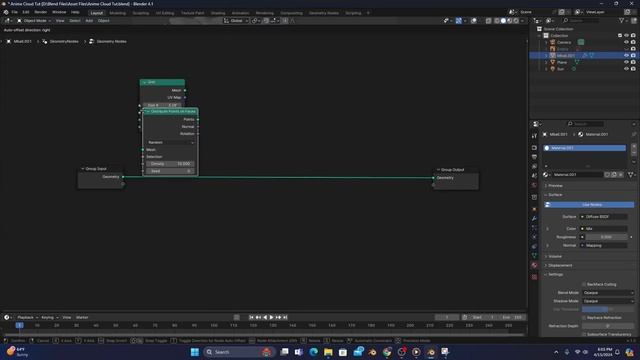Enable the Backface Culling checkbox
Screen dimensions: 640x360
pyautogui.click(x=584, y=284)
